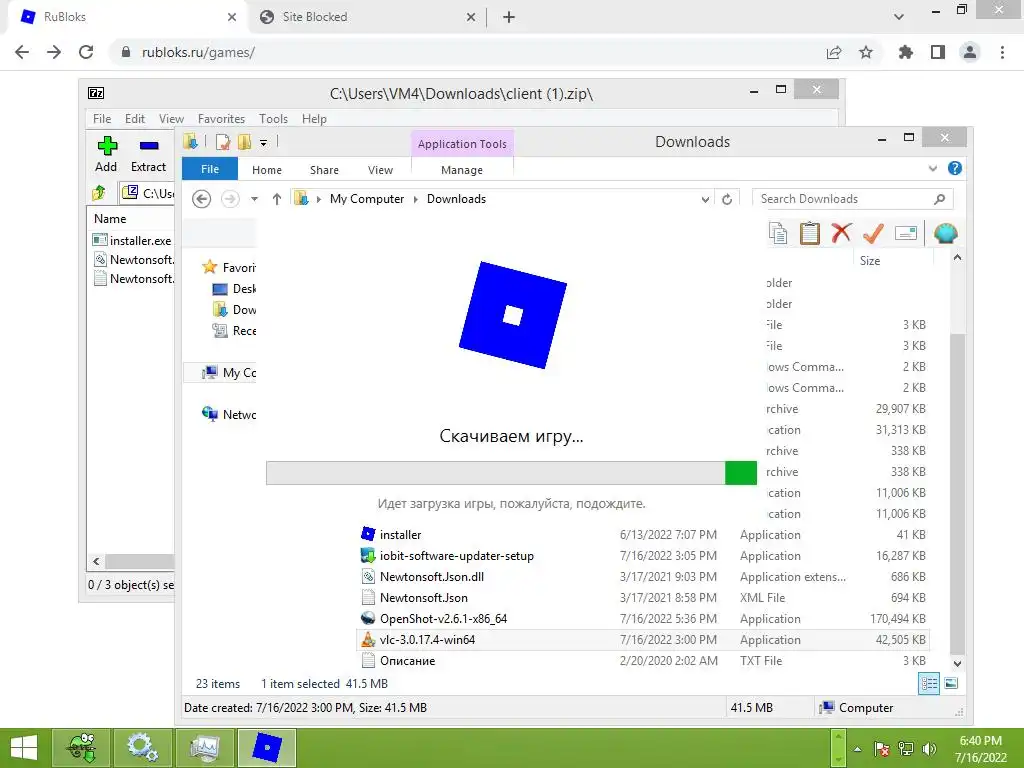The width and height of the screenshot is (1024, 768).
Task: Click the Paste clipboard toolbar icon
Action: pyautogui.click(x=810, y=233)
